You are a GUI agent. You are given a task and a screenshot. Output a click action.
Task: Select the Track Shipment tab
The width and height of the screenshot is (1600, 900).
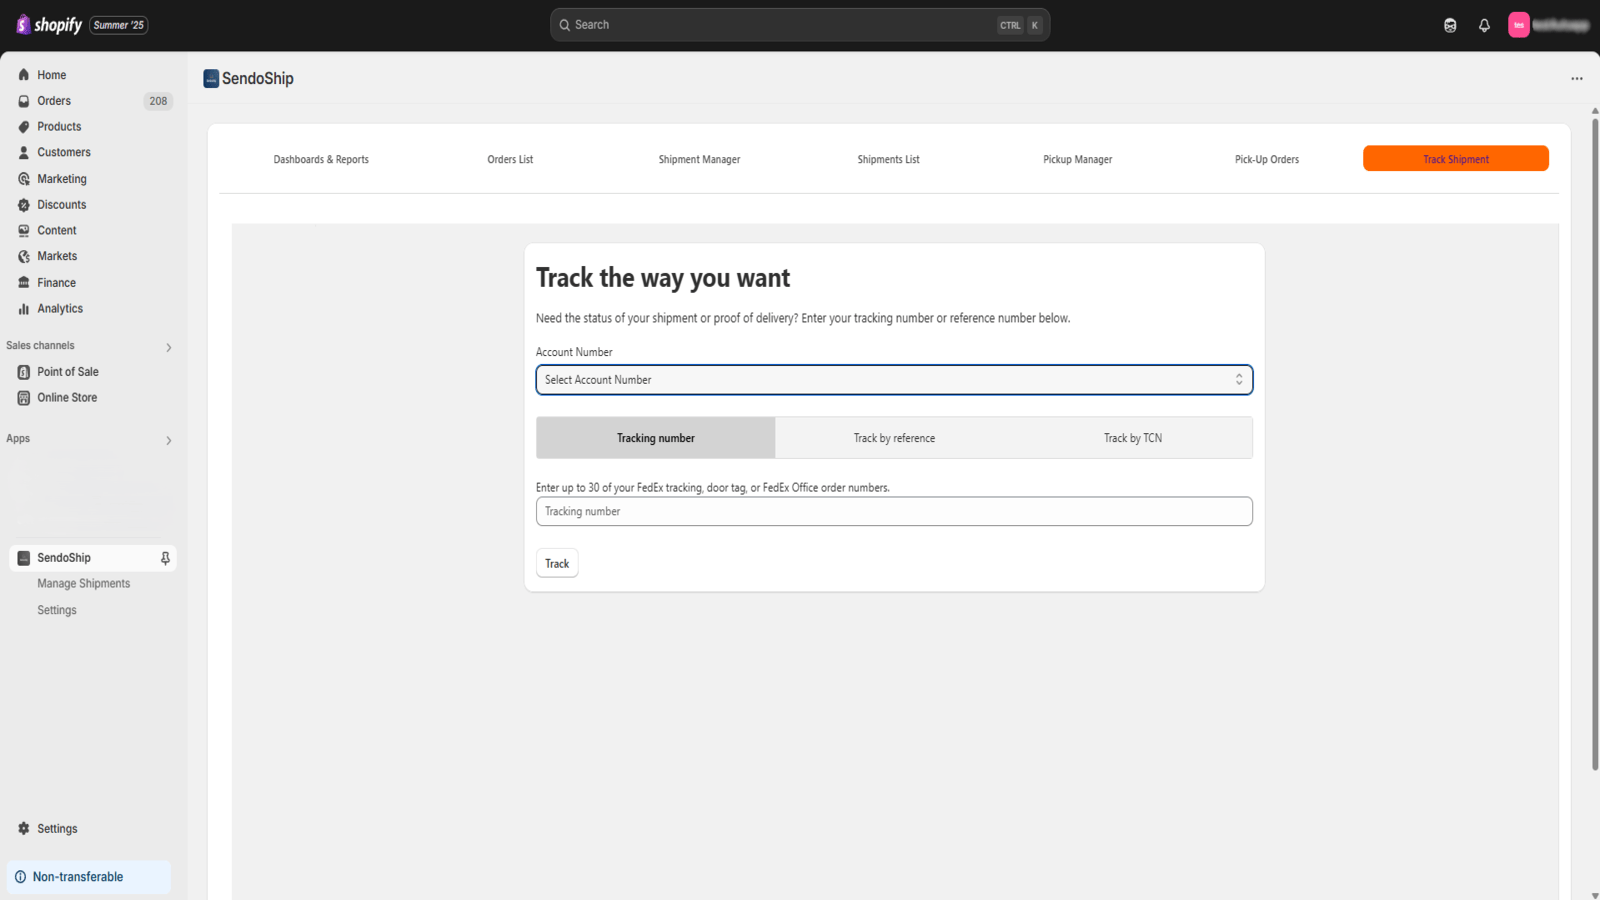point(1456,159)
